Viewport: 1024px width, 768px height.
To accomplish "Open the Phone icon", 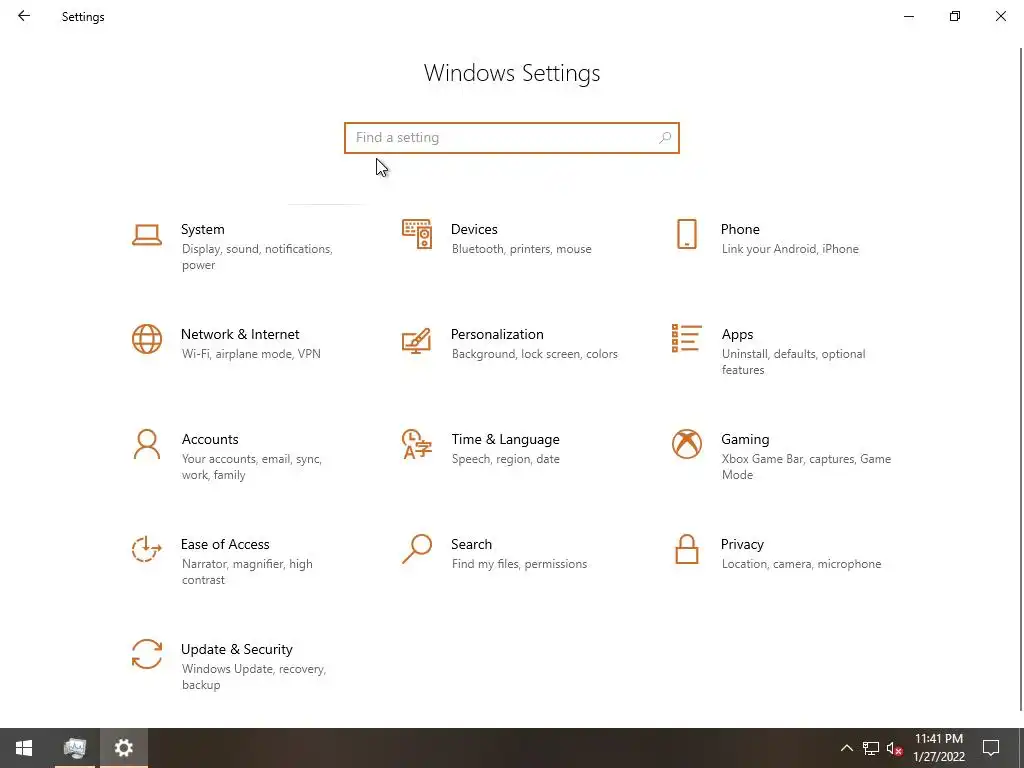I will coord(686,234).
